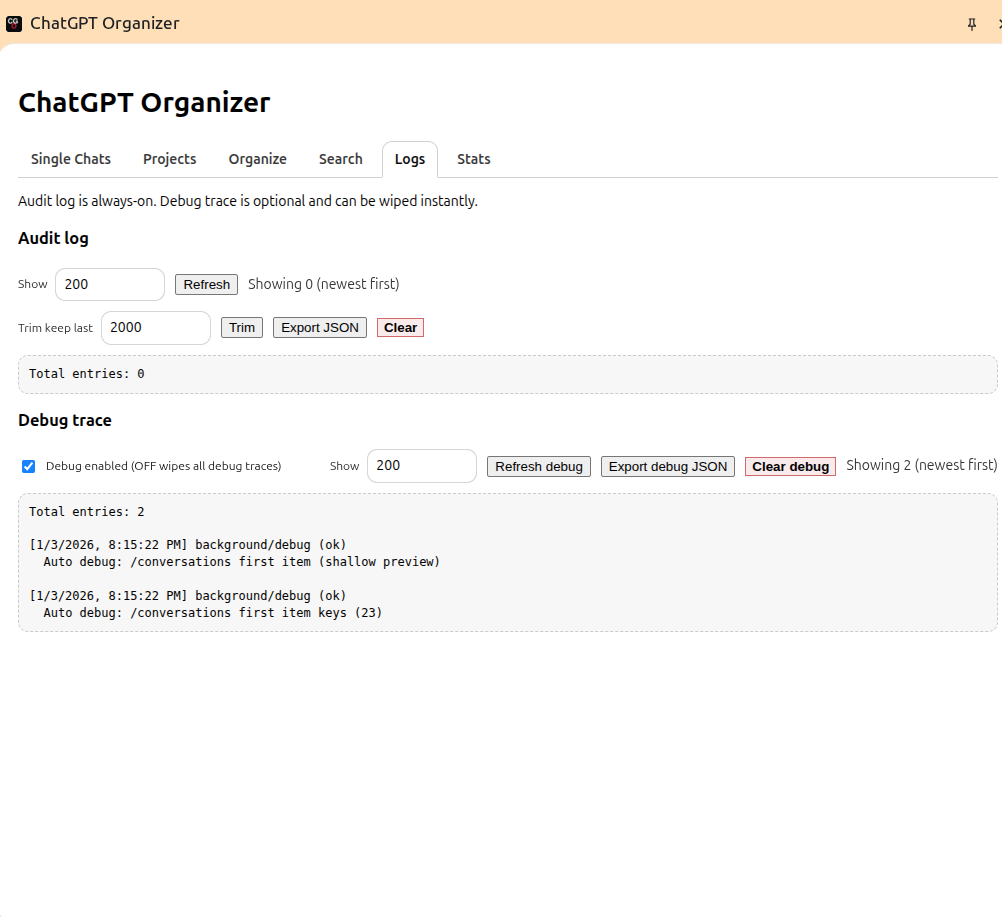Click the ChatGPT Organizer logo in title bar
The height and width of the screenshot is (917, 1002).
tap(14, 23)
